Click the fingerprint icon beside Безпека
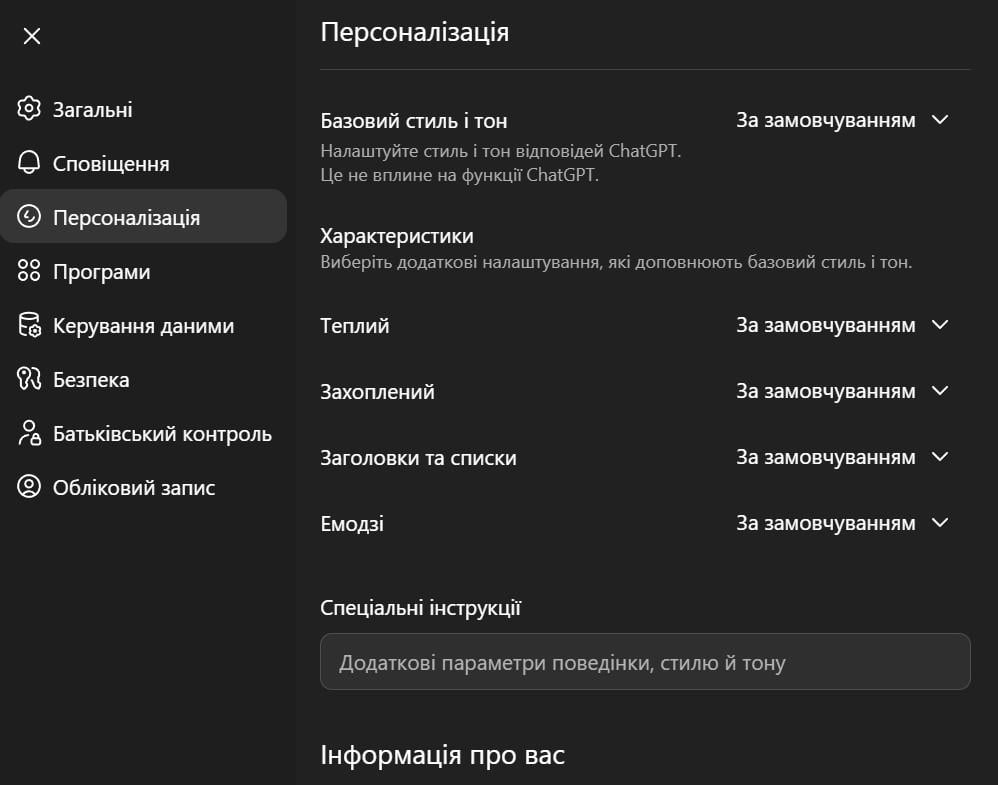The image size is (998, 785). (x=28, y=379)
